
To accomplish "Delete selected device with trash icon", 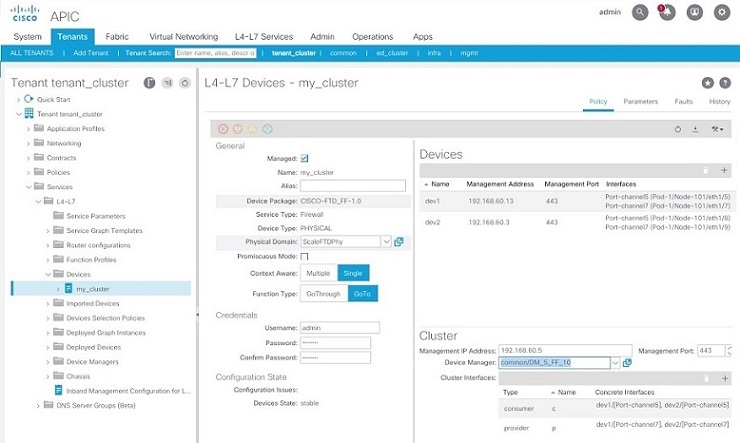I will click(706, 170).
